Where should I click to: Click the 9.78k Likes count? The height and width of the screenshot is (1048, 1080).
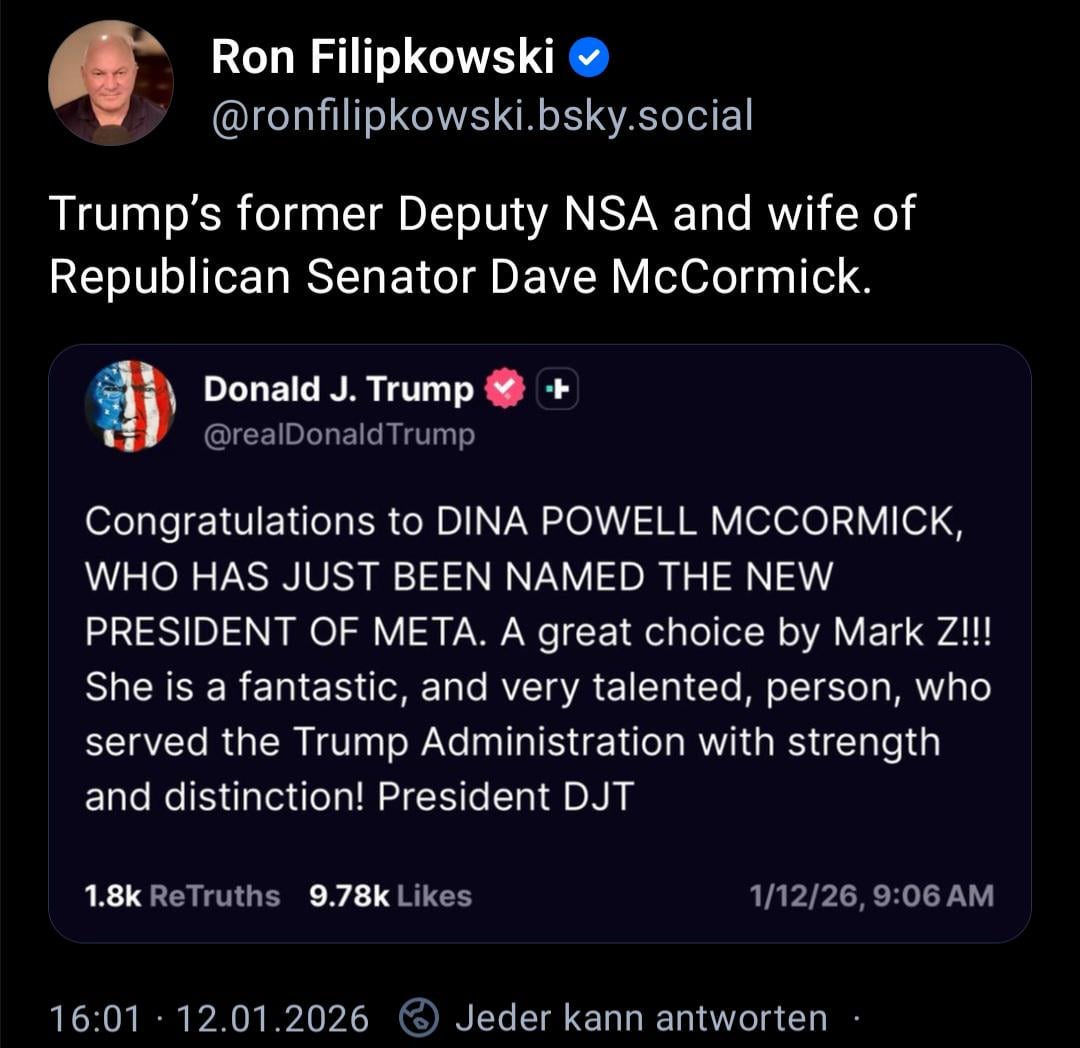(390, 895)
